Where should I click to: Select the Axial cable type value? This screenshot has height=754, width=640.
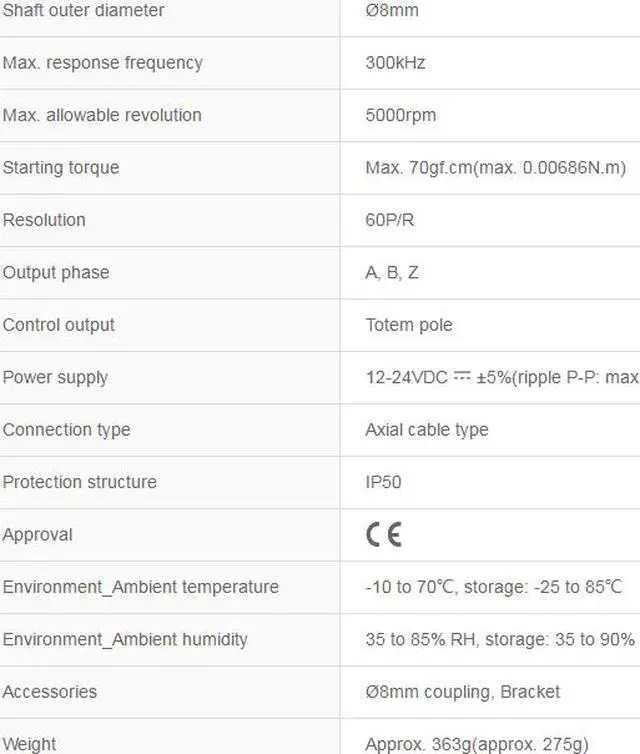pos(427,430)
